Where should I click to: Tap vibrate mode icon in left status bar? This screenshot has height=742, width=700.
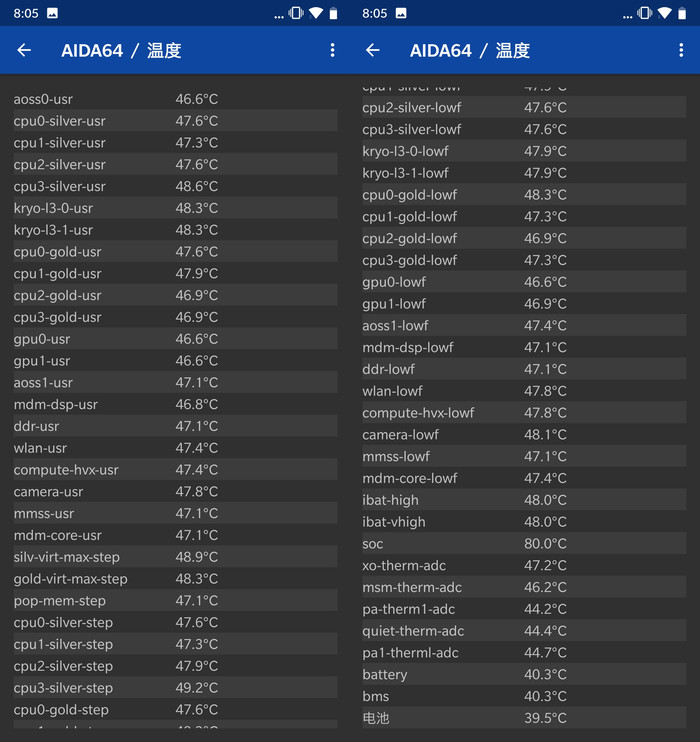[x=296, y=13]
